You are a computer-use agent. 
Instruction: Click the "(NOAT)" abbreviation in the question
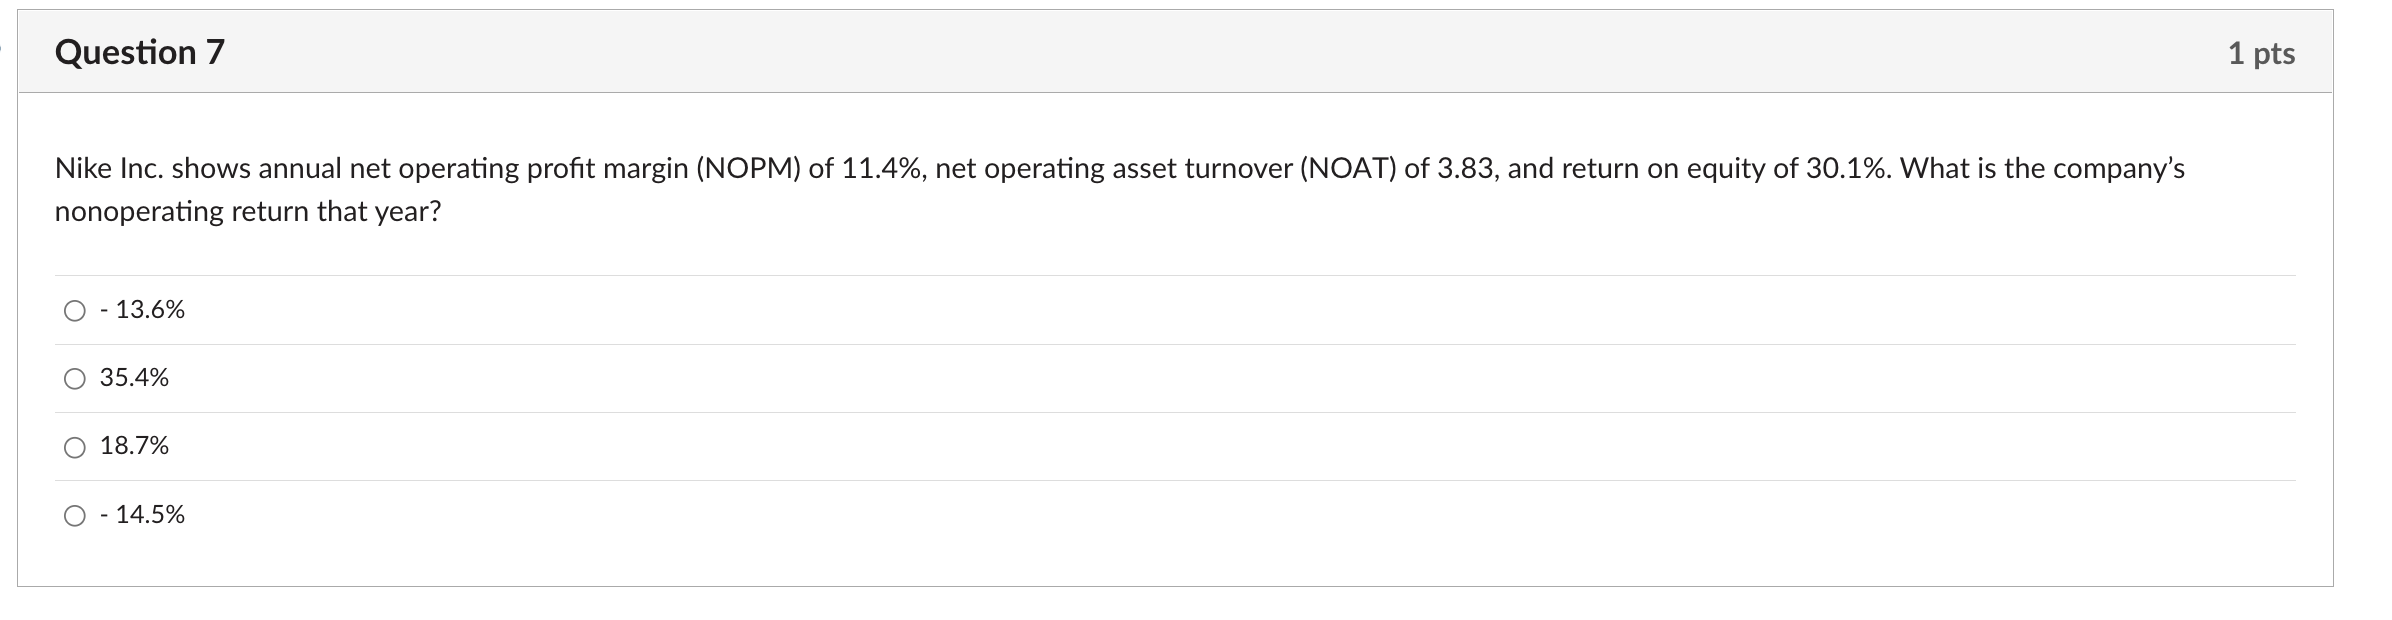1348,169
